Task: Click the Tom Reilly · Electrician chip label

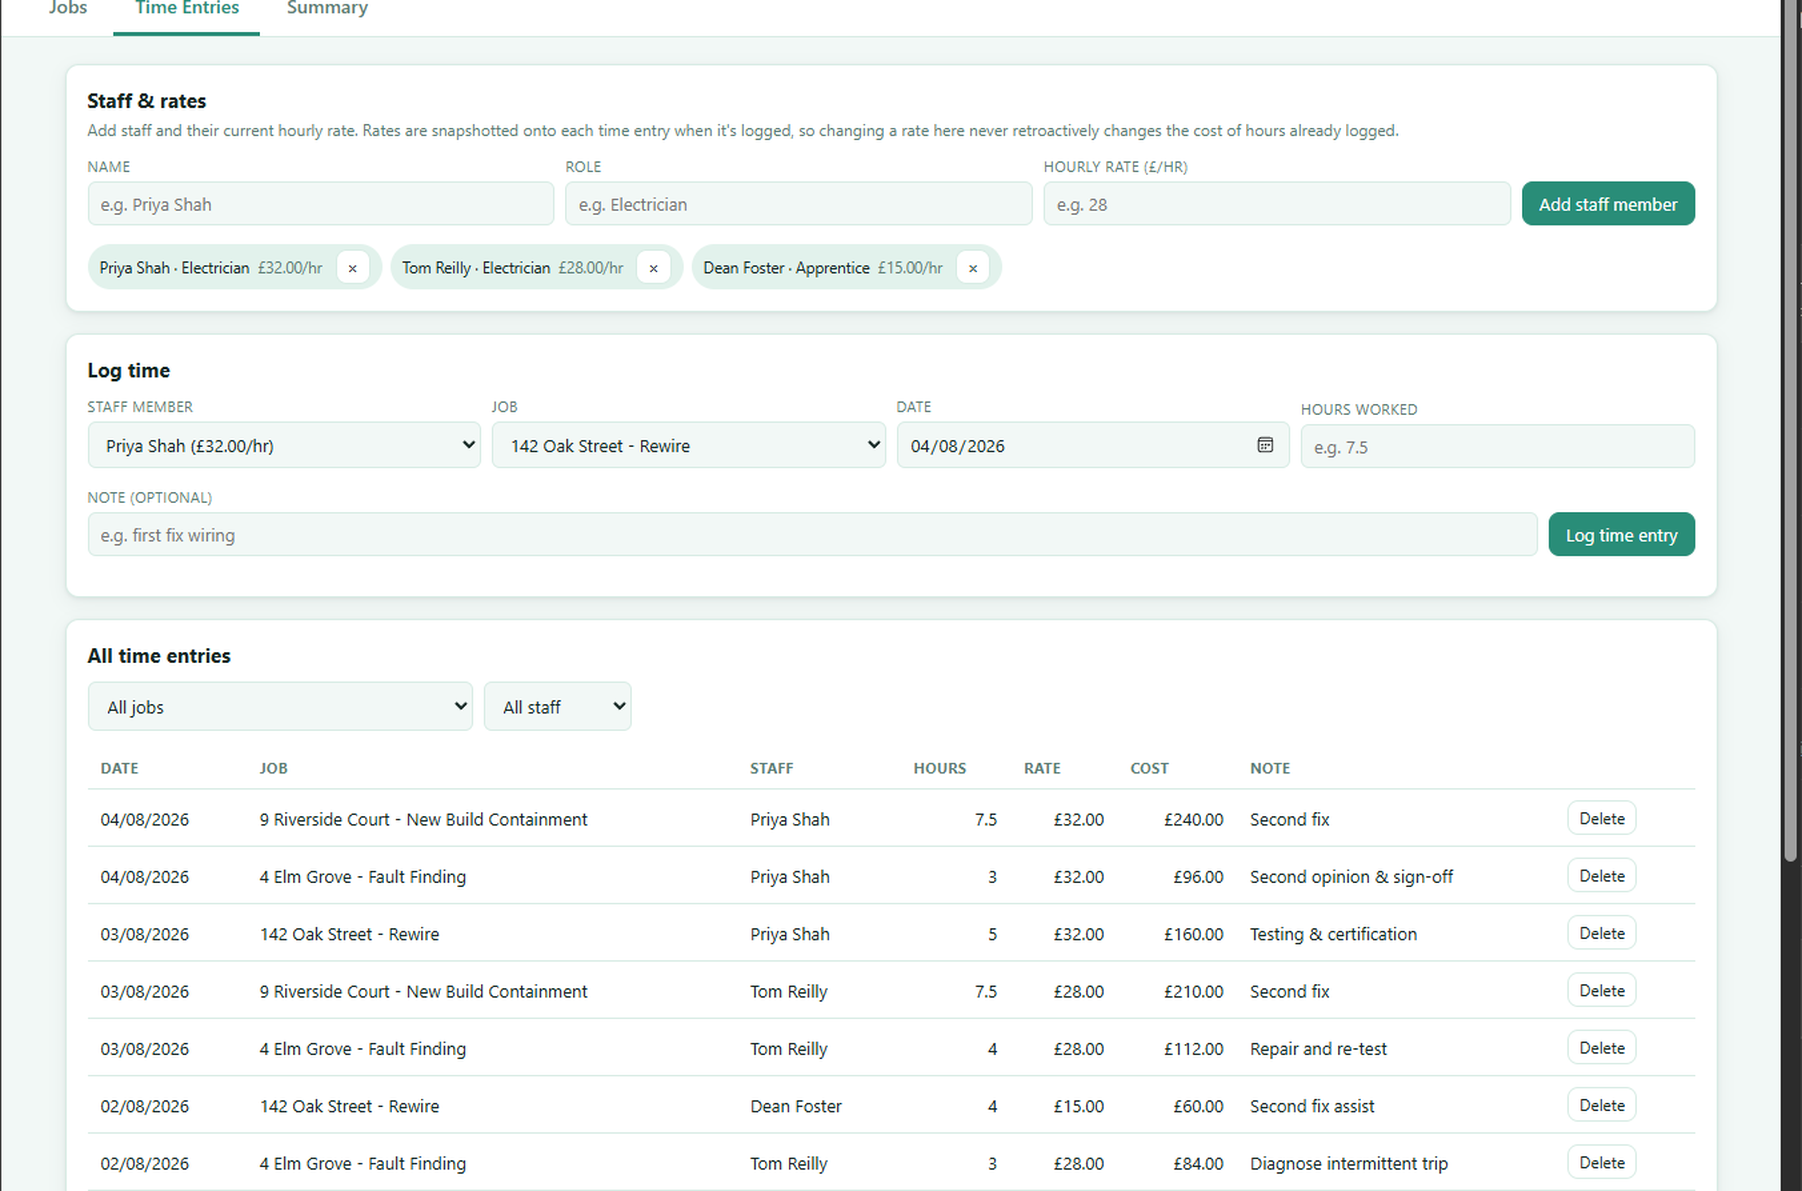Action: (x=476, y=268)
